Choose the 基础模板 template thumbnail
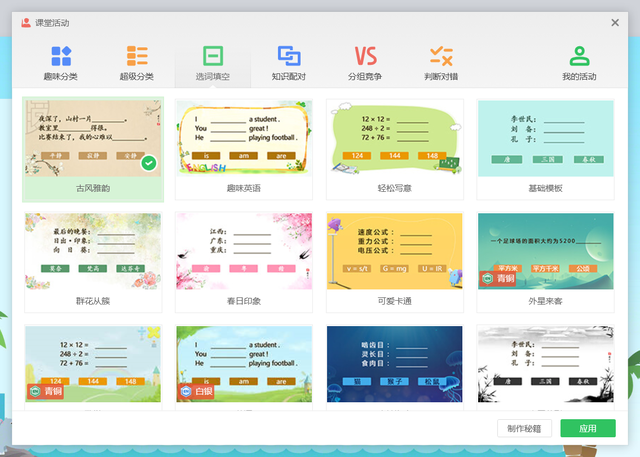The width and height of the screenshot is (640, 457). tap(546, 139)
